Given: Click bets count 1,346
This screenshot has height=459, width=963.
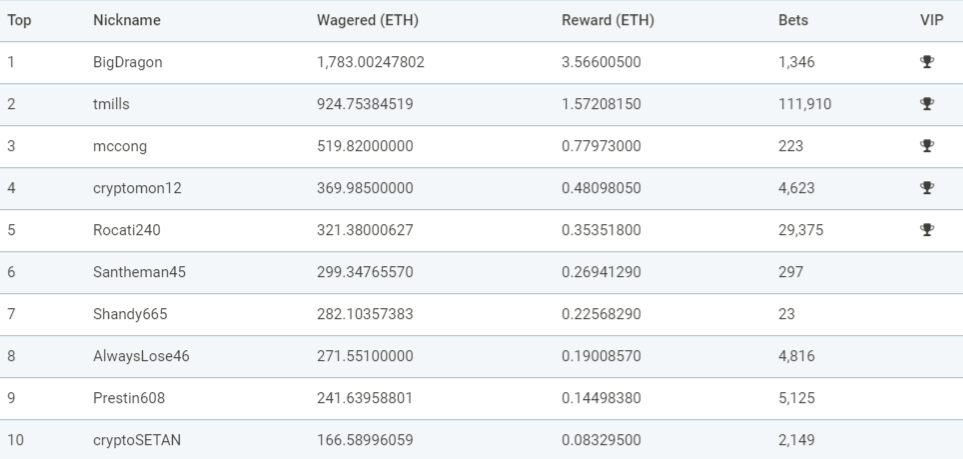Looking at the screenshot, I should pyautogui.click(x=797, y=62).
